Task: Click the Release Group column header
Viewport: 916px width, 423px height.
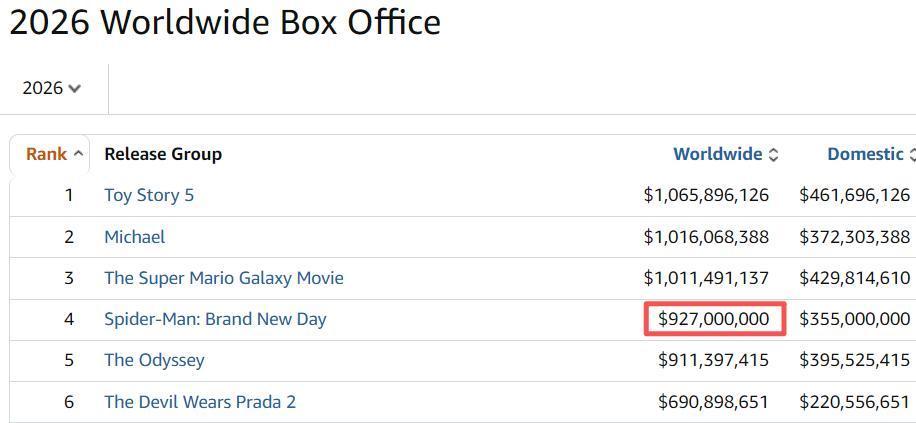Action: (163, 154)
